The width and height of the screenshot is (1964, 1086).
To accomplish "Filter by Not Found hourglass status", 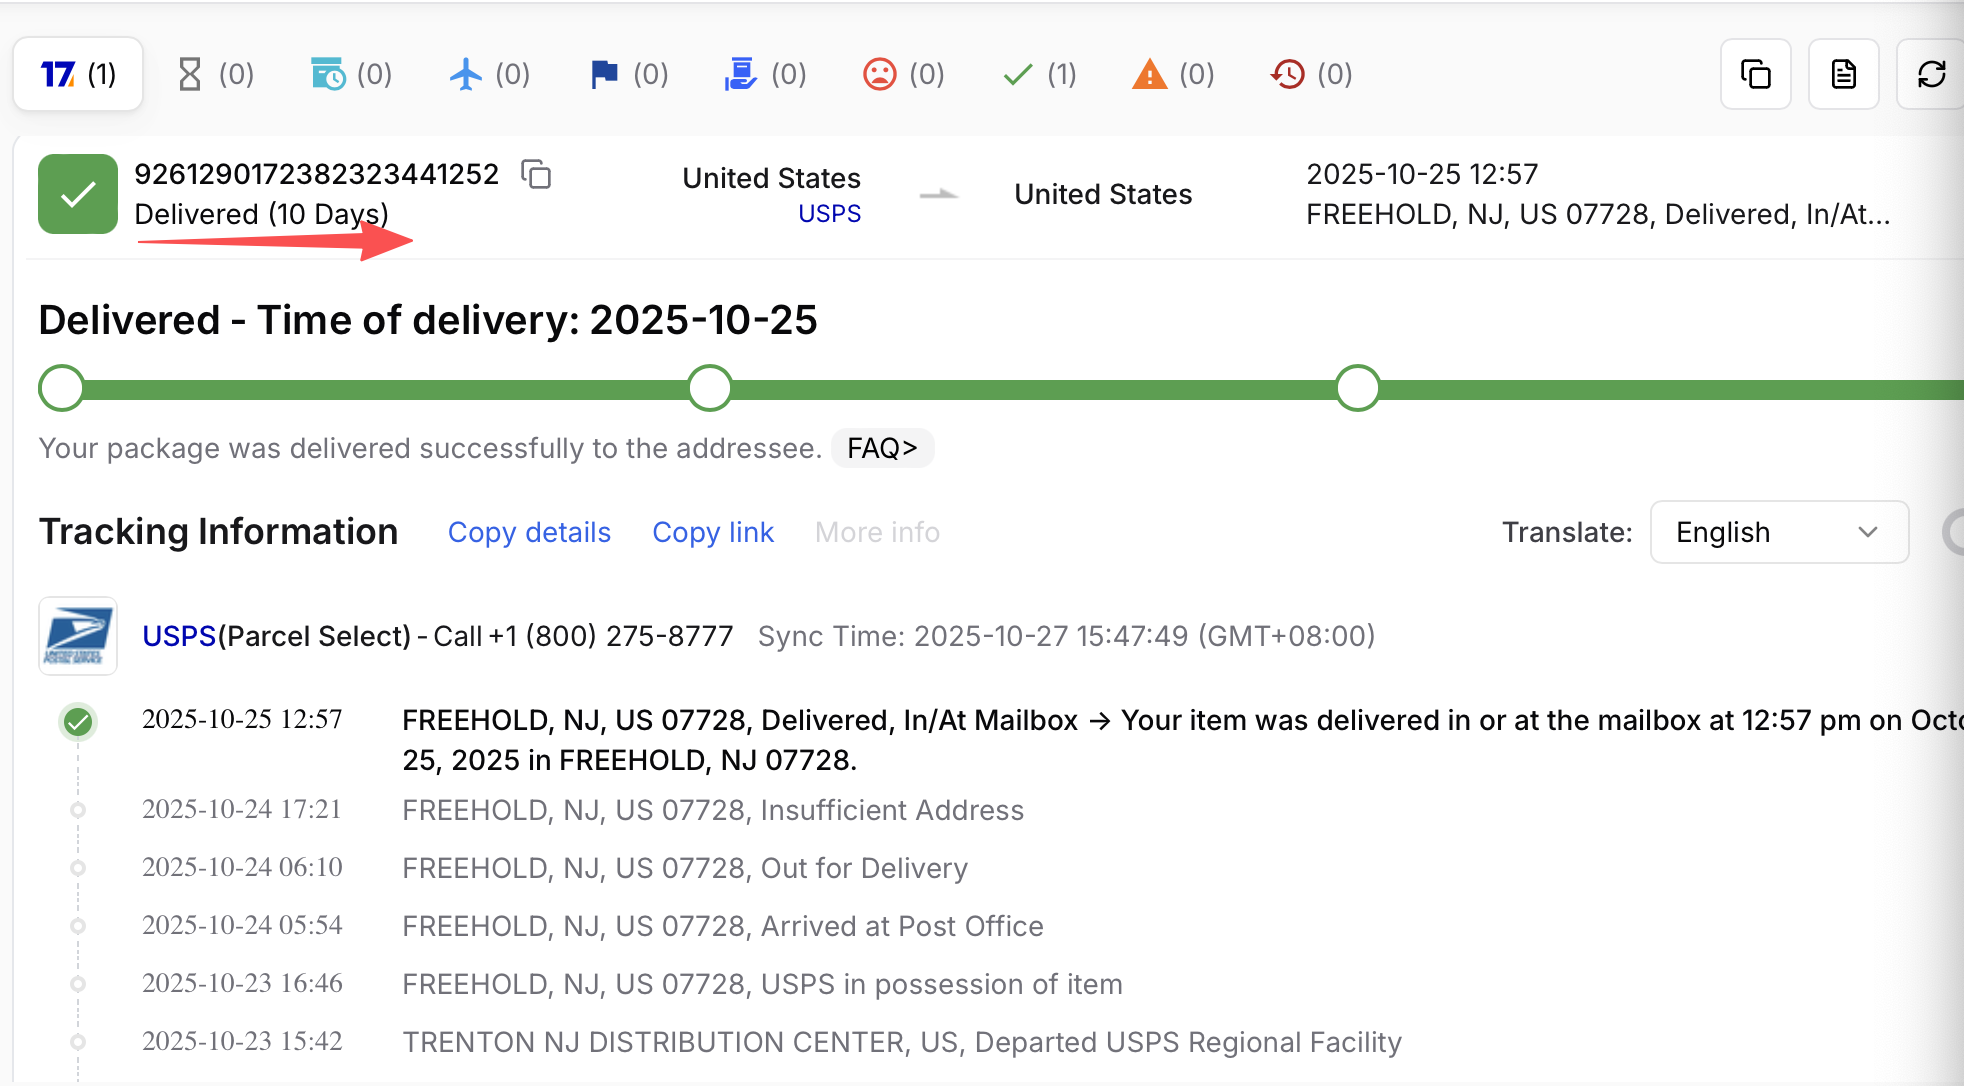I will [x=192, y=73].
